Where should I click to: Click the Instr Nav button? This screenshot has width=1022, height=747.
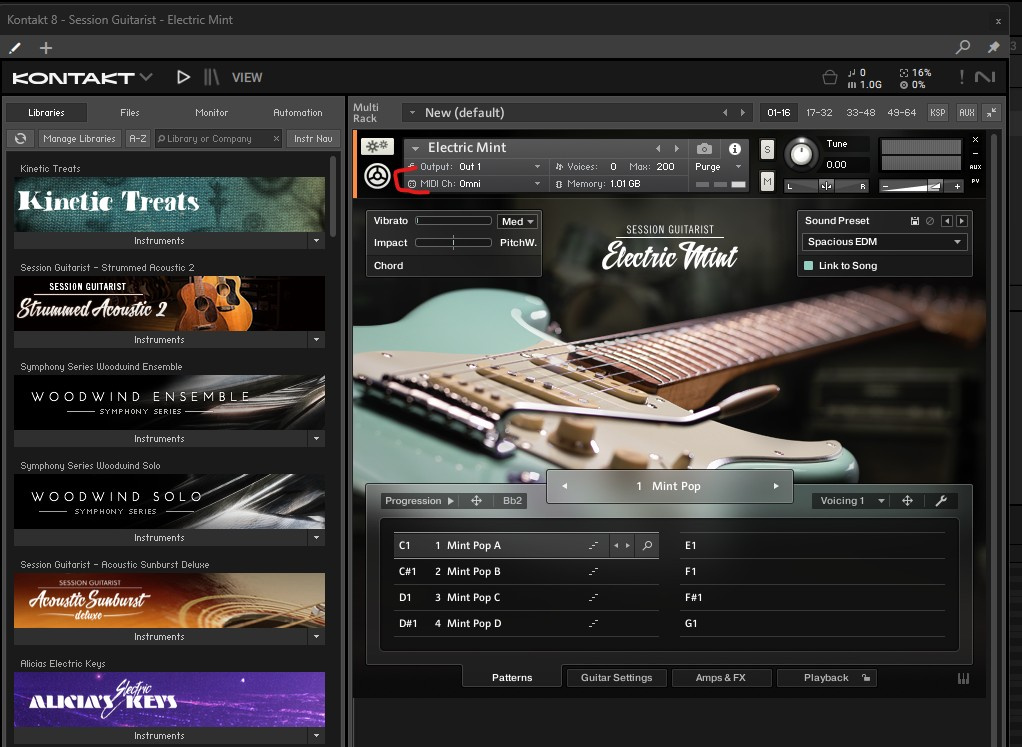pyautogui.click(x=313, y=139)
